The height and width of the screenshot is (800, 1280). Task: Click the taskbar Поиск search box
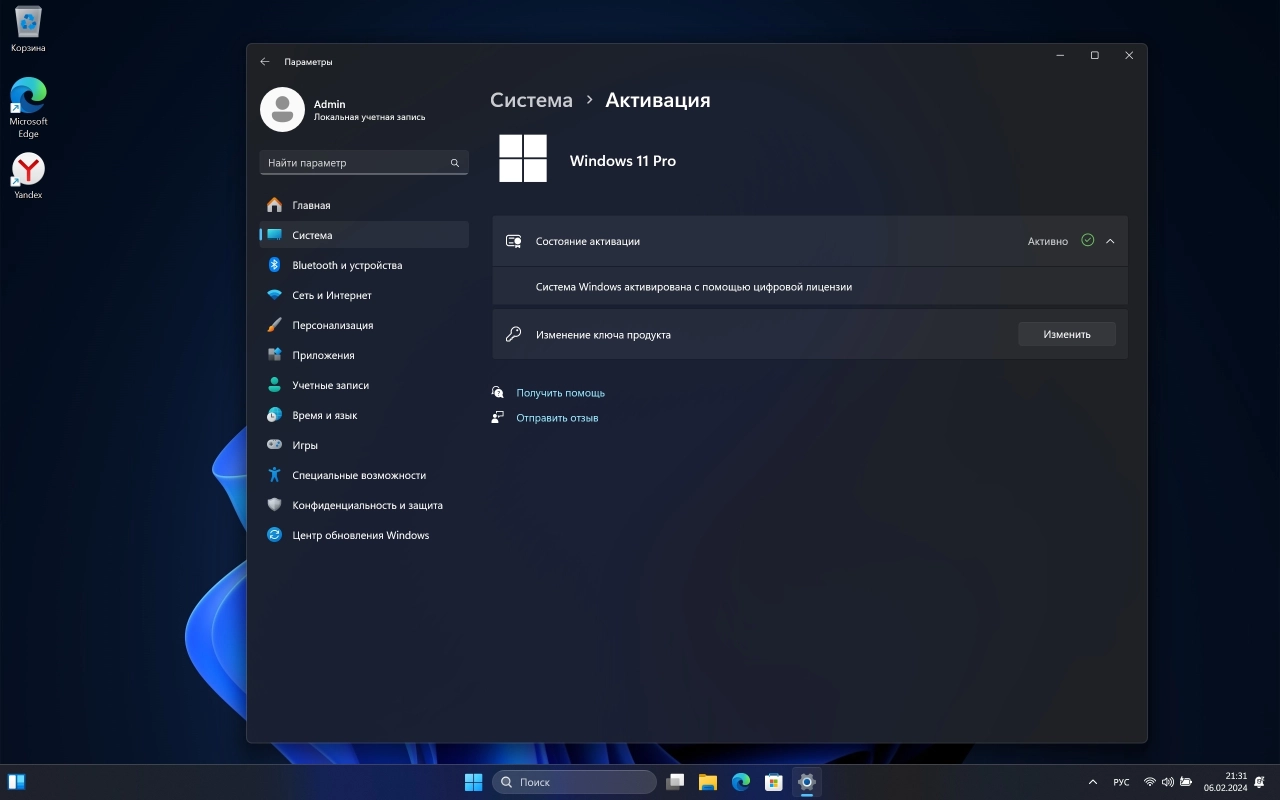tap(574, 782)
